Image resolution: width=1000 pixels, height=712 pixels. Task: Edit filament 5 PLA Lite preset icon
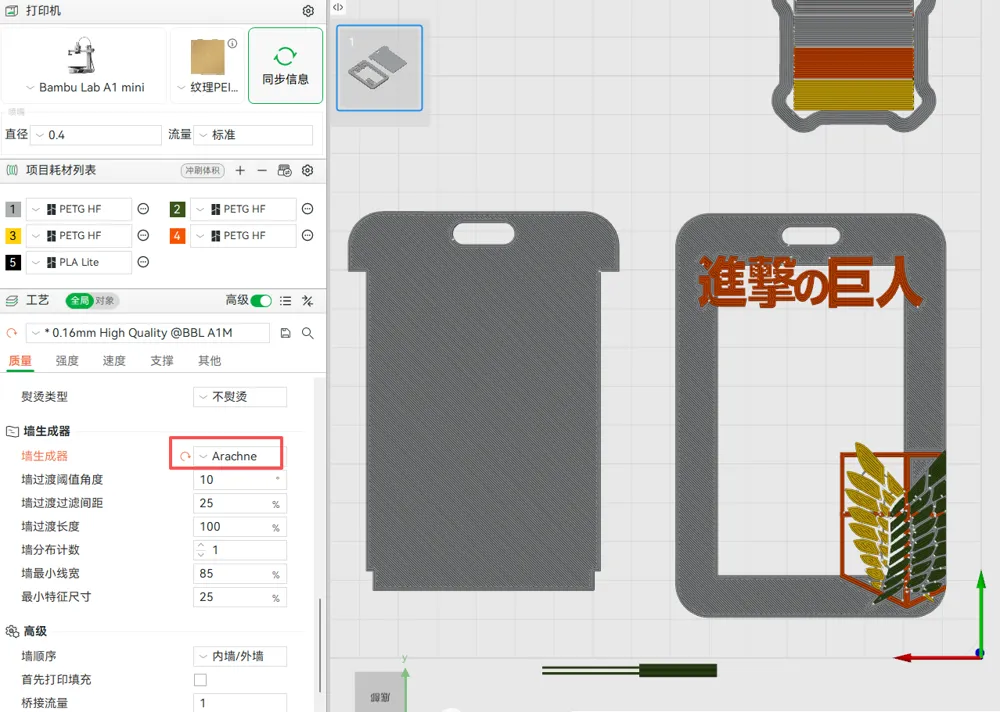pyautogui.click(x=143, y=262)
